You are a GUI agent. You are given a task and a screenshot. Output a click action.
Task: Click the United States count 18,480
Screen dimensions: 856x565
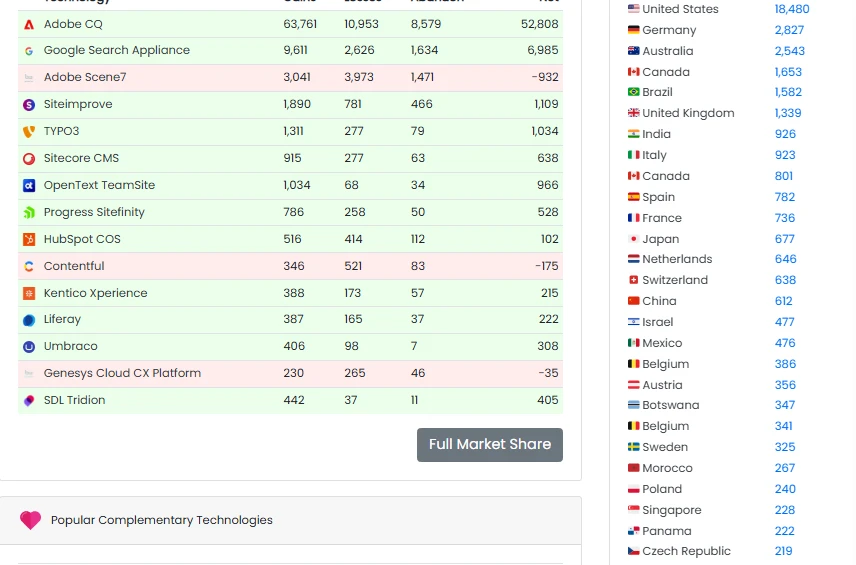792,9
